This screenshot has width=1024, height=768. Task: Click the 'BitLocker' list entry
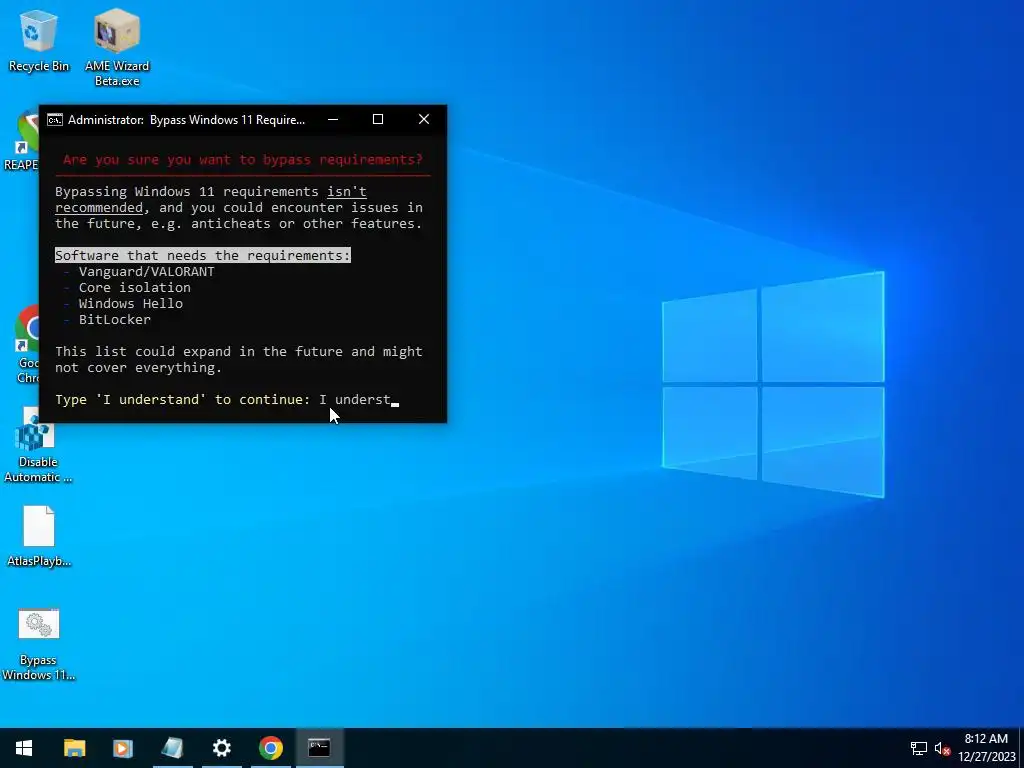point(114,319)
